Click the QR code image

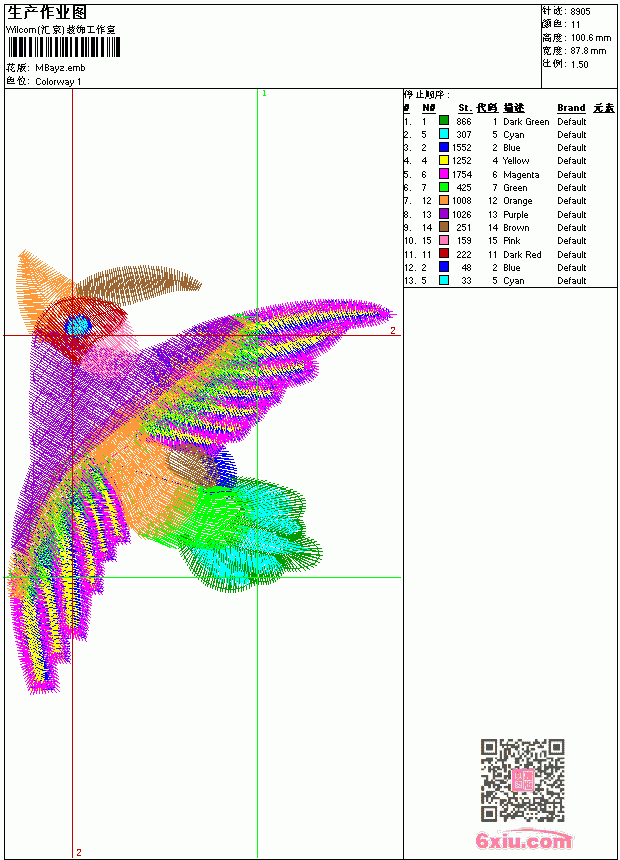[x=523, y=780]
